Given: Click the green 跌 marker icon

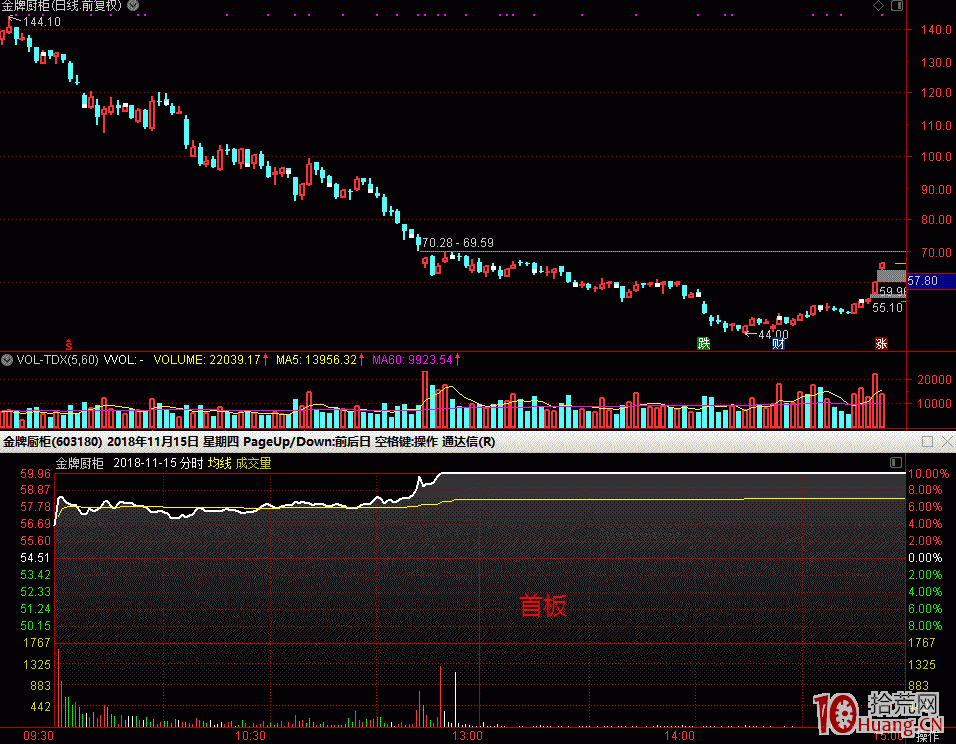Looking at the screenshot, I should pyautogui.click(x=704, y=344).
